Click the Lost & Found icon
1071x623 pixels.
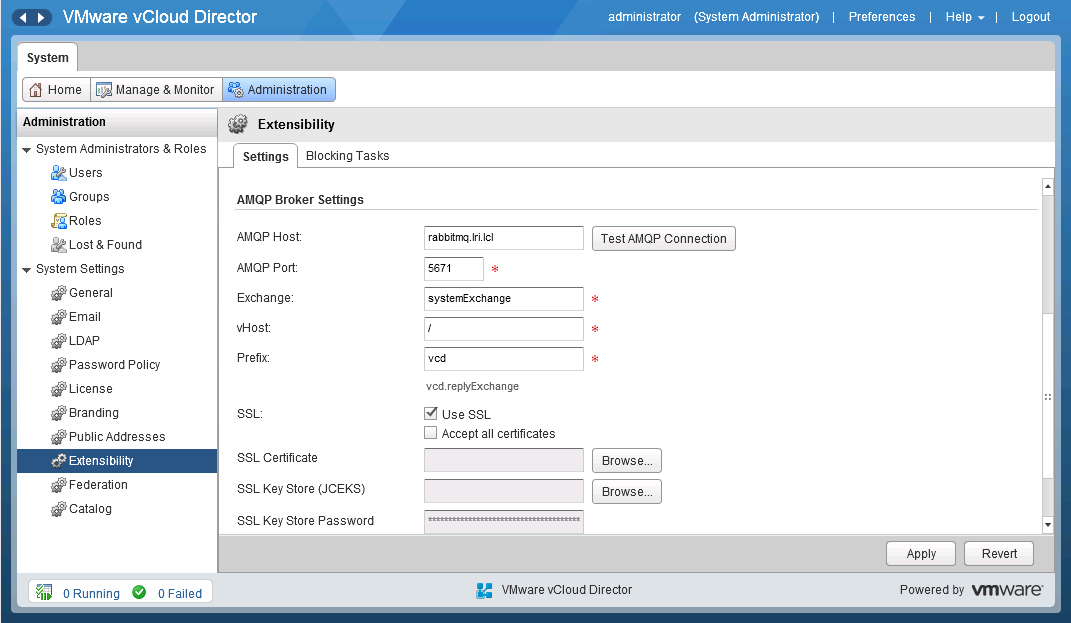[x=59, y=245]
